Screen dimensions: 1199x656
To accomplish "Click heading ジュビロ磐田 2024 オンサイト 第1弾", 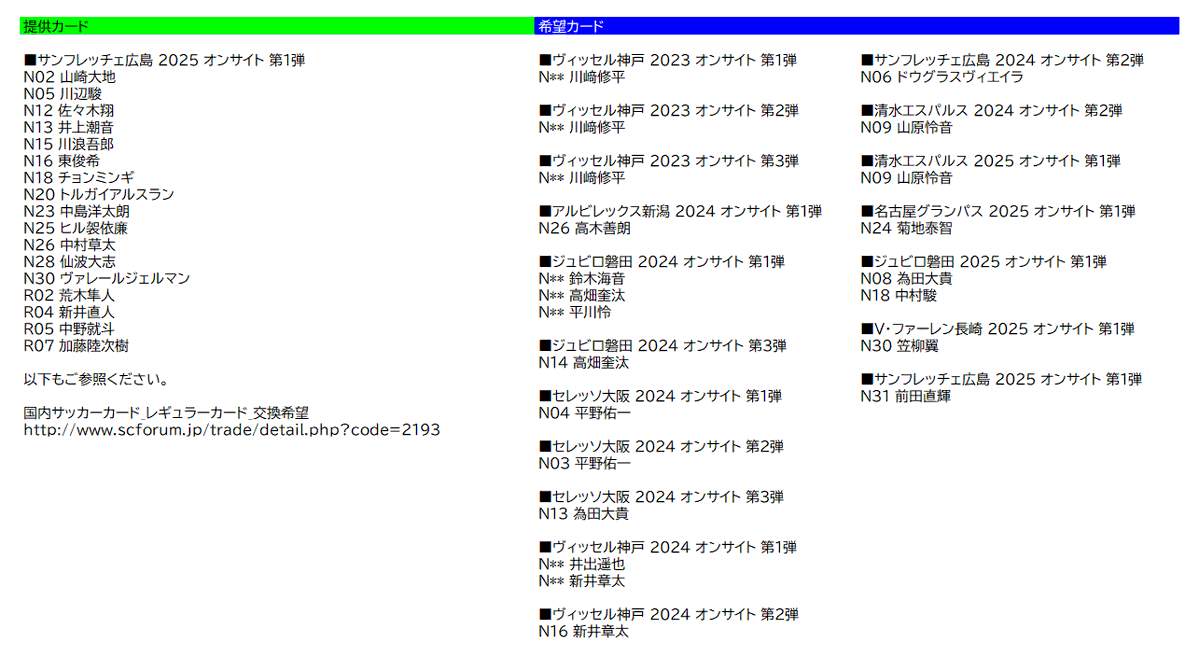I will [661, 262].
